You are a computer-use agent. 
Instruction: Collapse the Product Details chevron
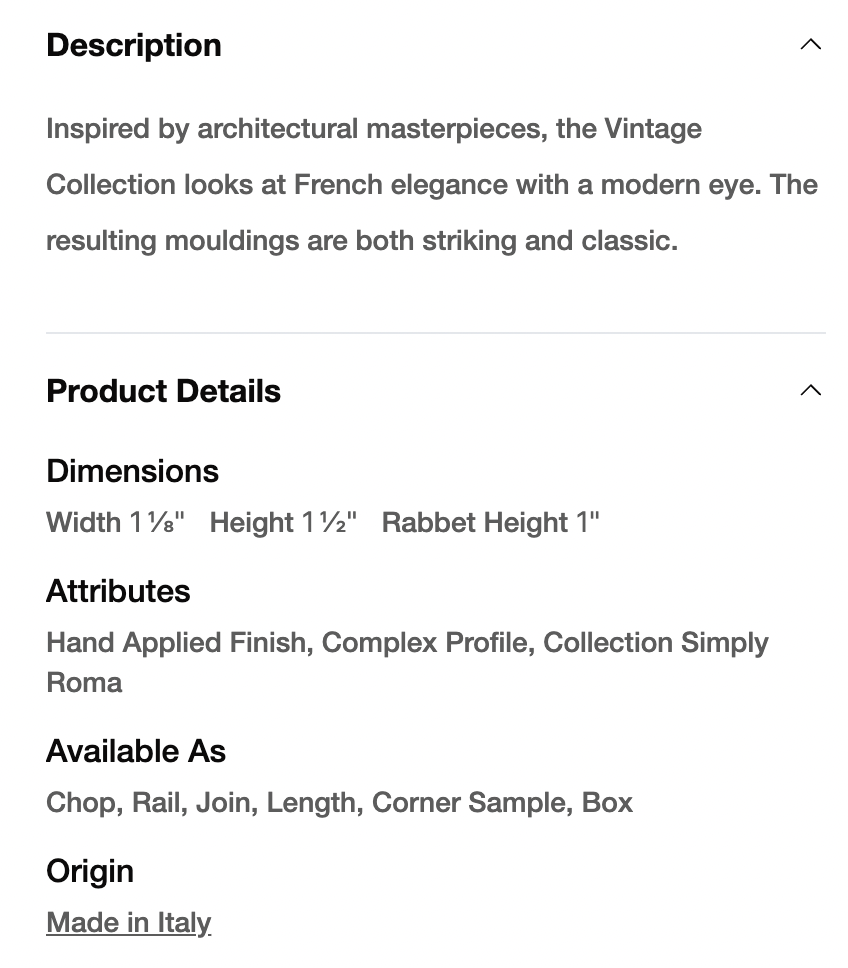tap(810, 391)
